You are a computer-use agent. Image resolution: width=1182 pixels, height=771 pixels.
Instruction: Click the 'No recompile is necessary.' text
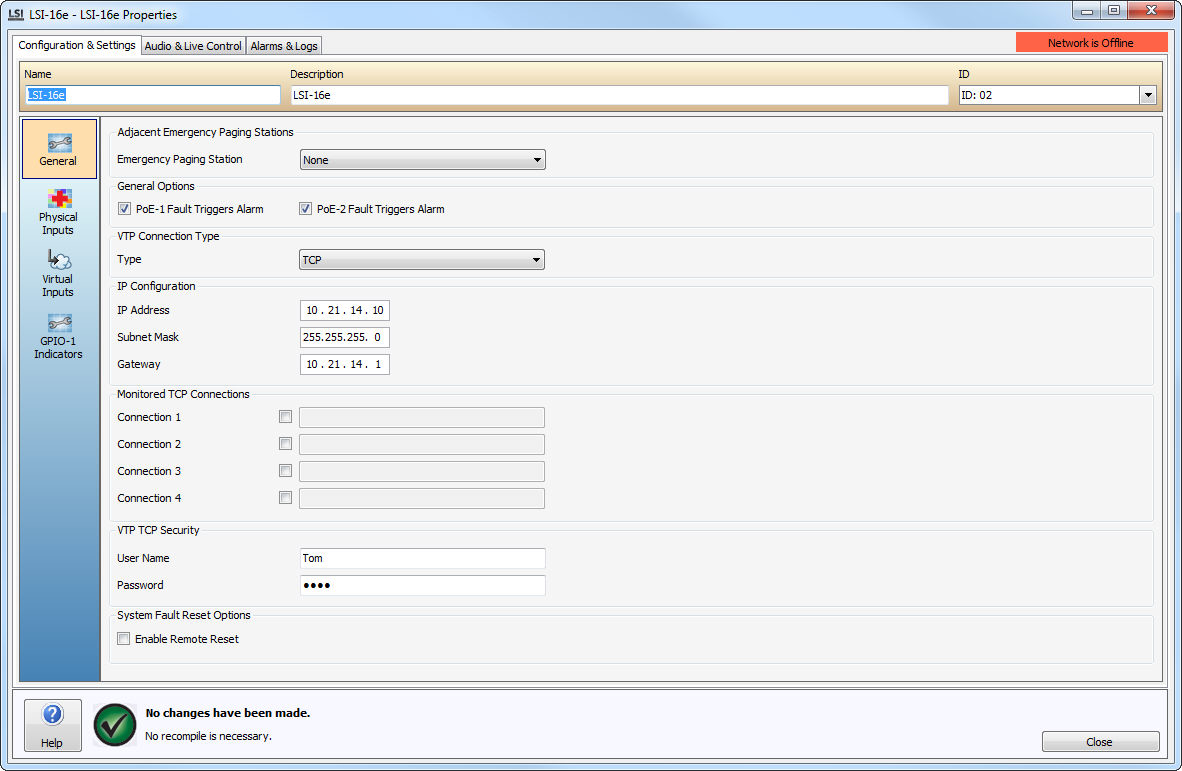click(208, 736)
